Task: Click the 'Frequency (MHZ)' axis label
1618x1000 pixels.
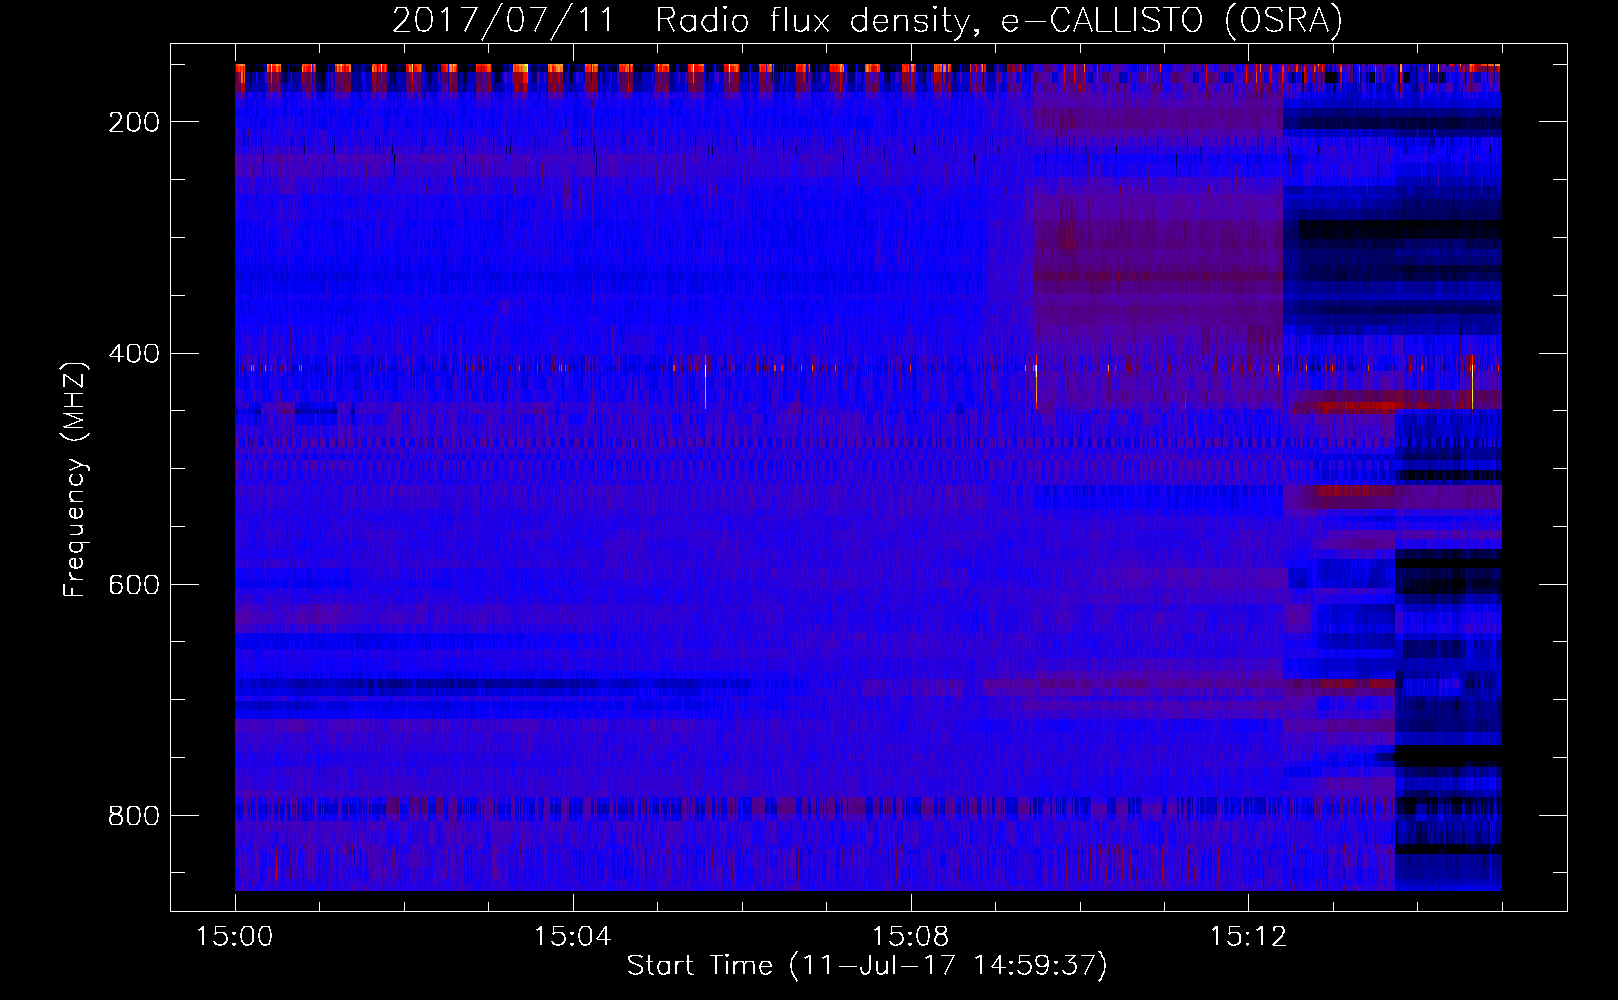Action: (75, 479)
